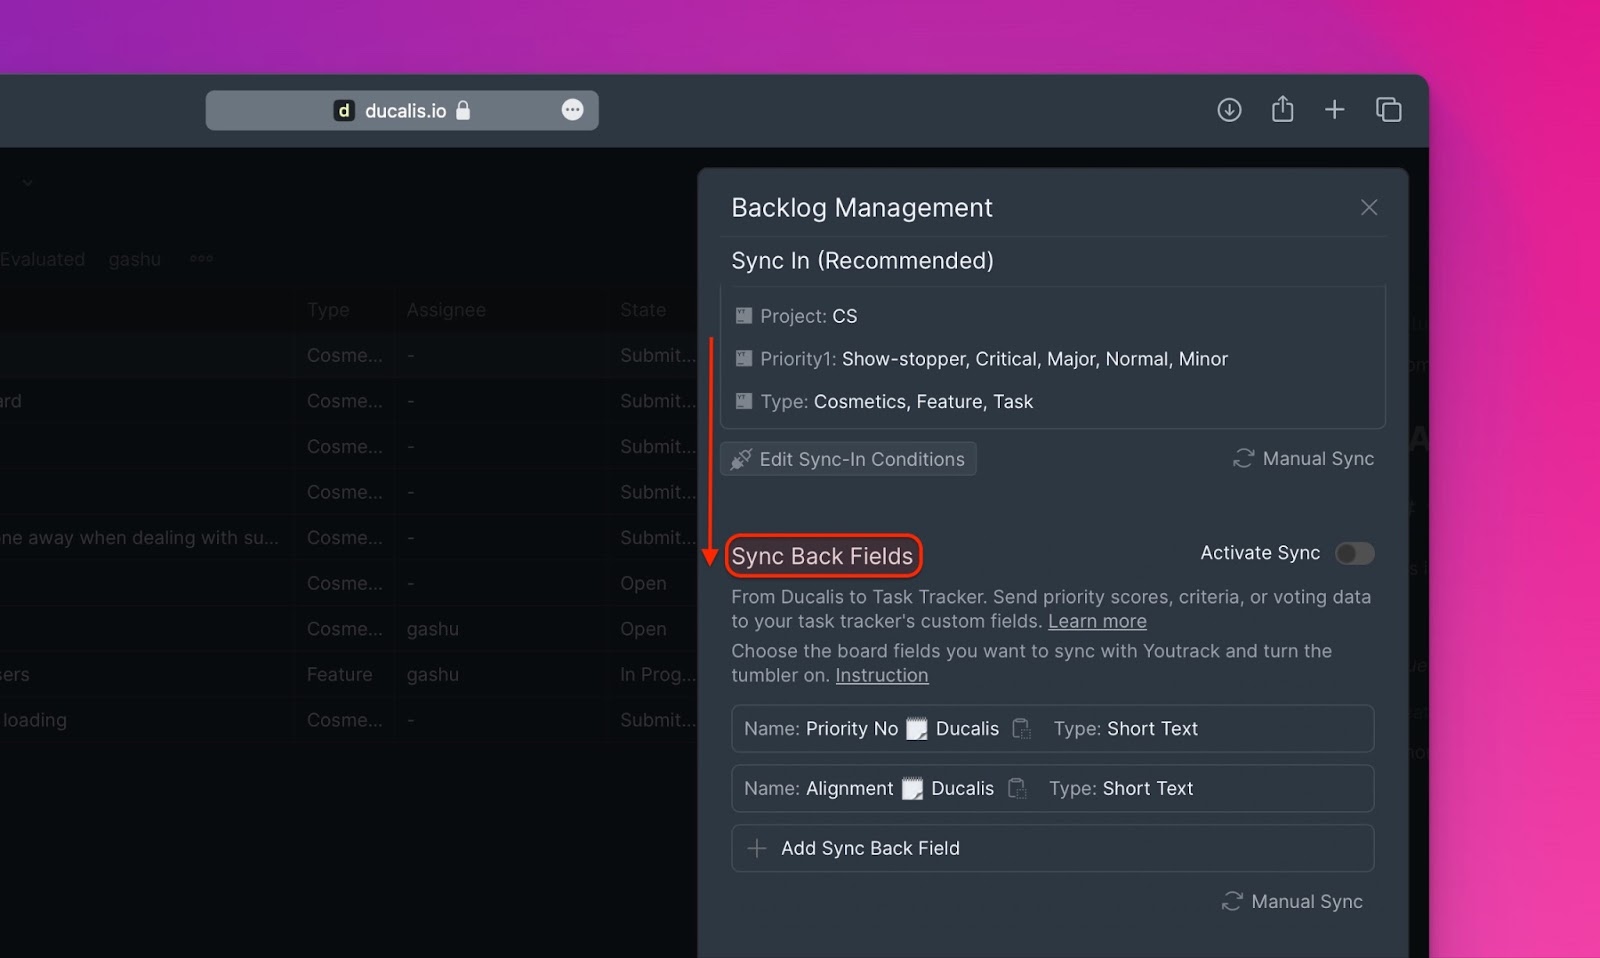Click gashu assignee in Feature row
Viewport: 1600px width, 958px height.
(433, 675)
